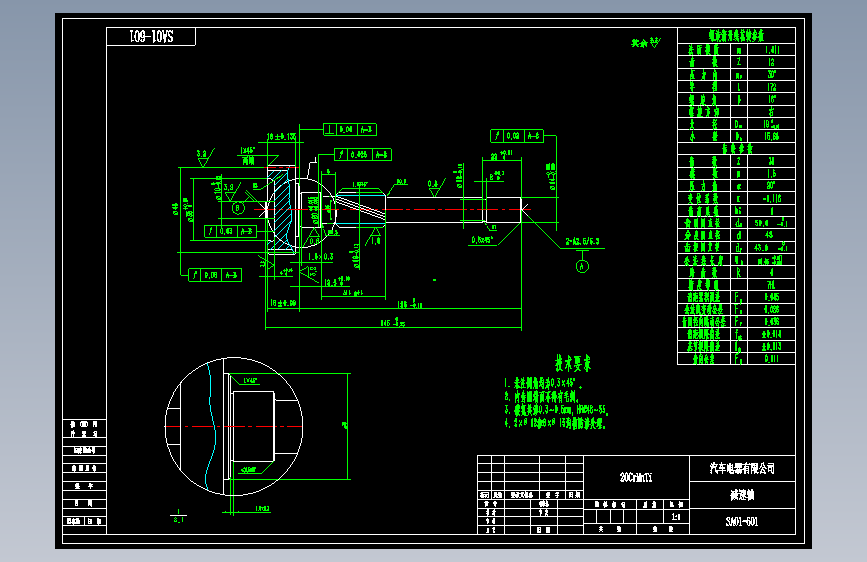
Task: Click the enlarged detail view circle
Action: click(234, 426)
